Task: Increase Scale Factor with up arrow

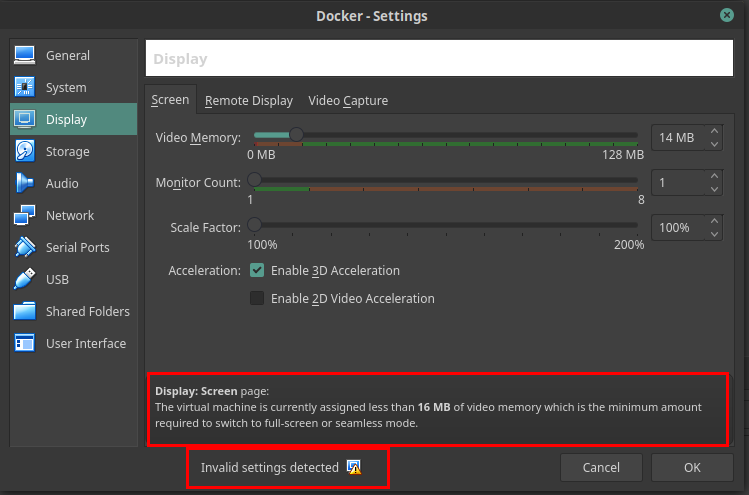Action: tap(714, 221)
